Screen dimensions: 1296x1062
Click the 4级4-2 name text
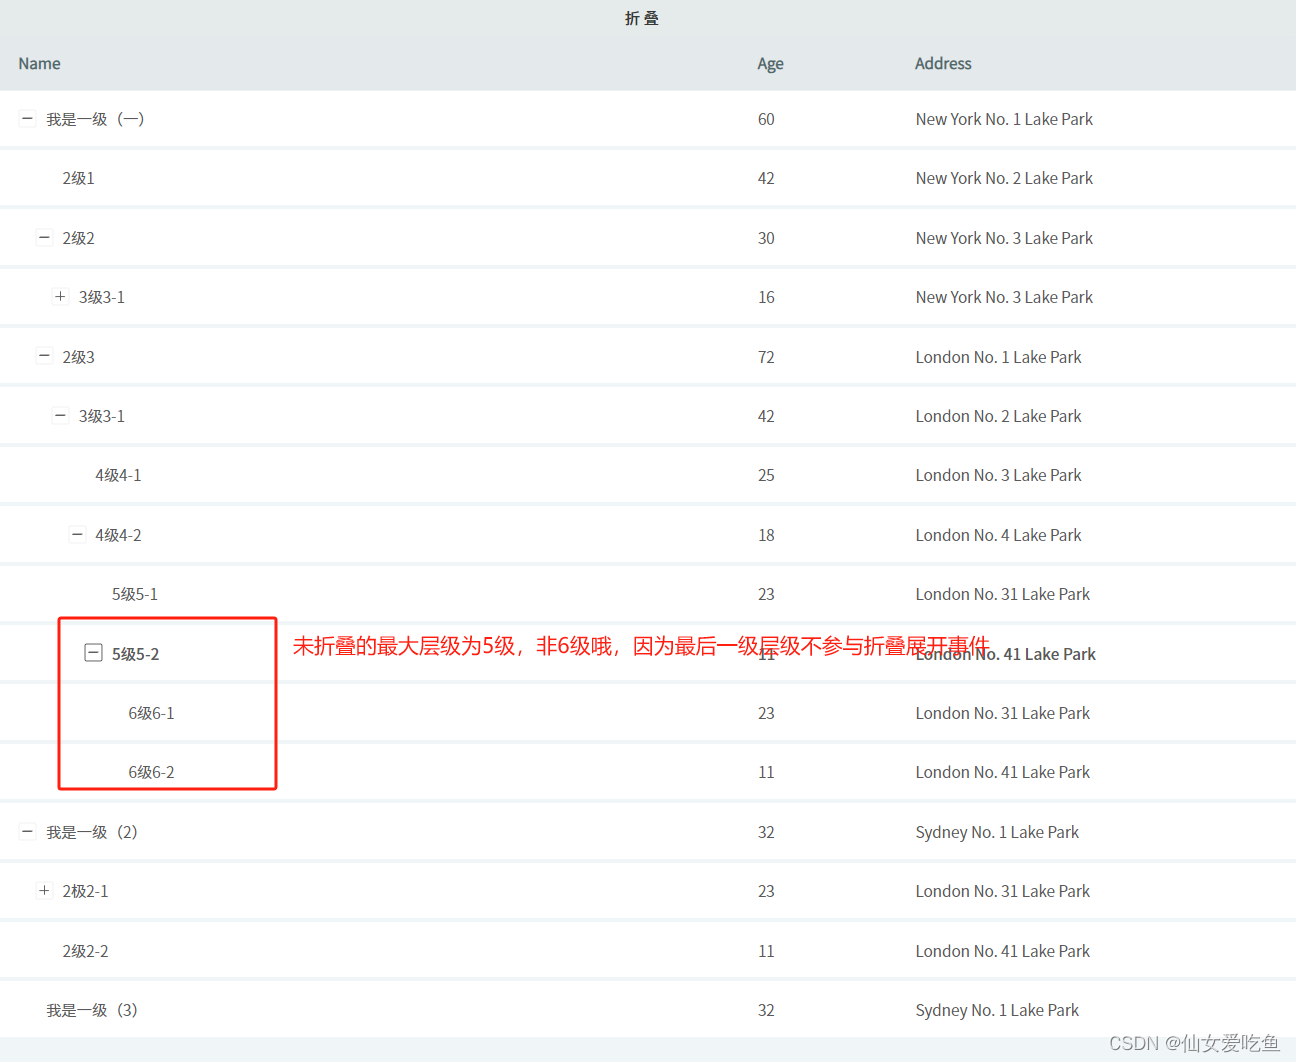(x=118, y=535)
